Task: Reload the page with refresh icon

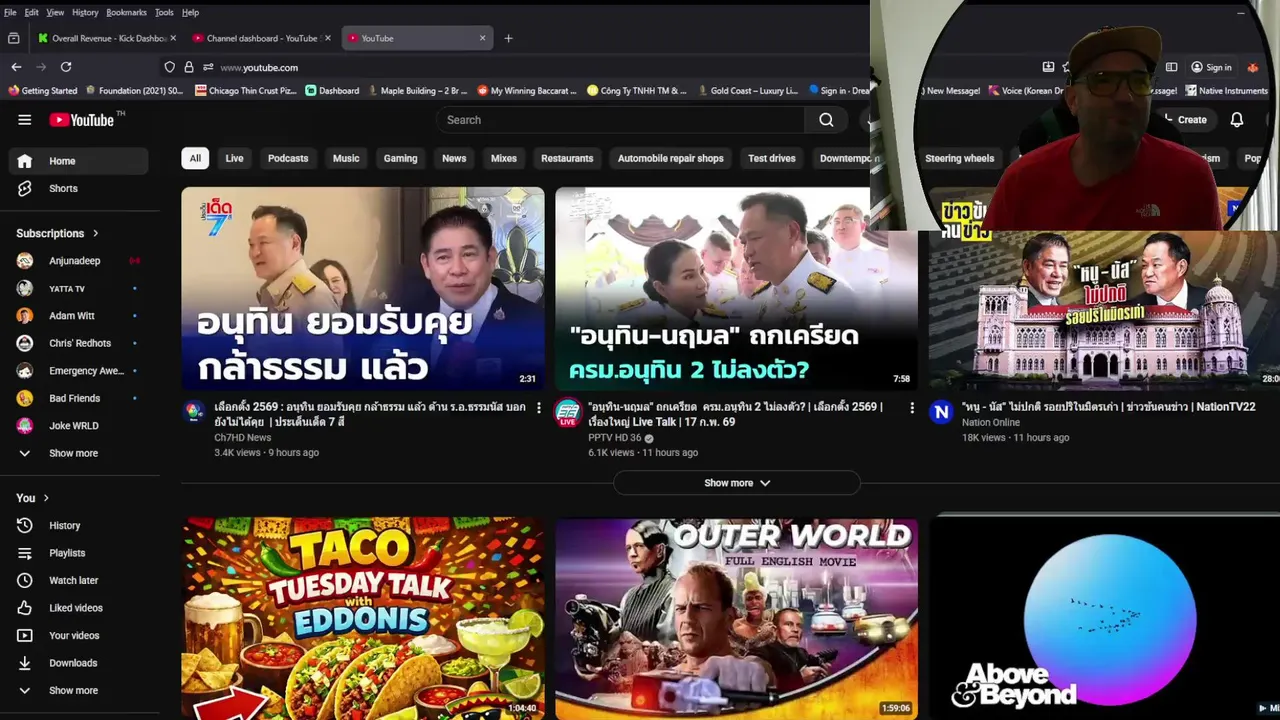Action: tap(66, 67)
